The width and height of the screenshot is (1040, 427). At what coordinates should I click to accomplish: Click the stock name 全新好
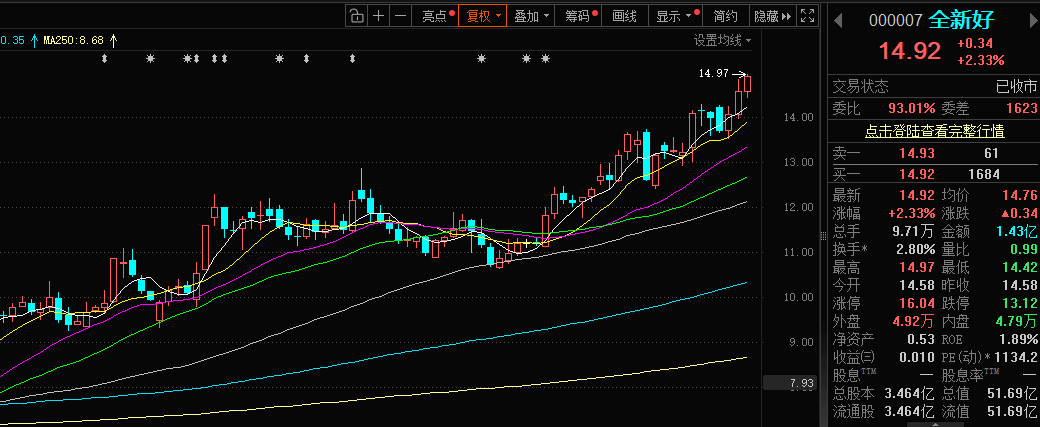tap(963, 21)
